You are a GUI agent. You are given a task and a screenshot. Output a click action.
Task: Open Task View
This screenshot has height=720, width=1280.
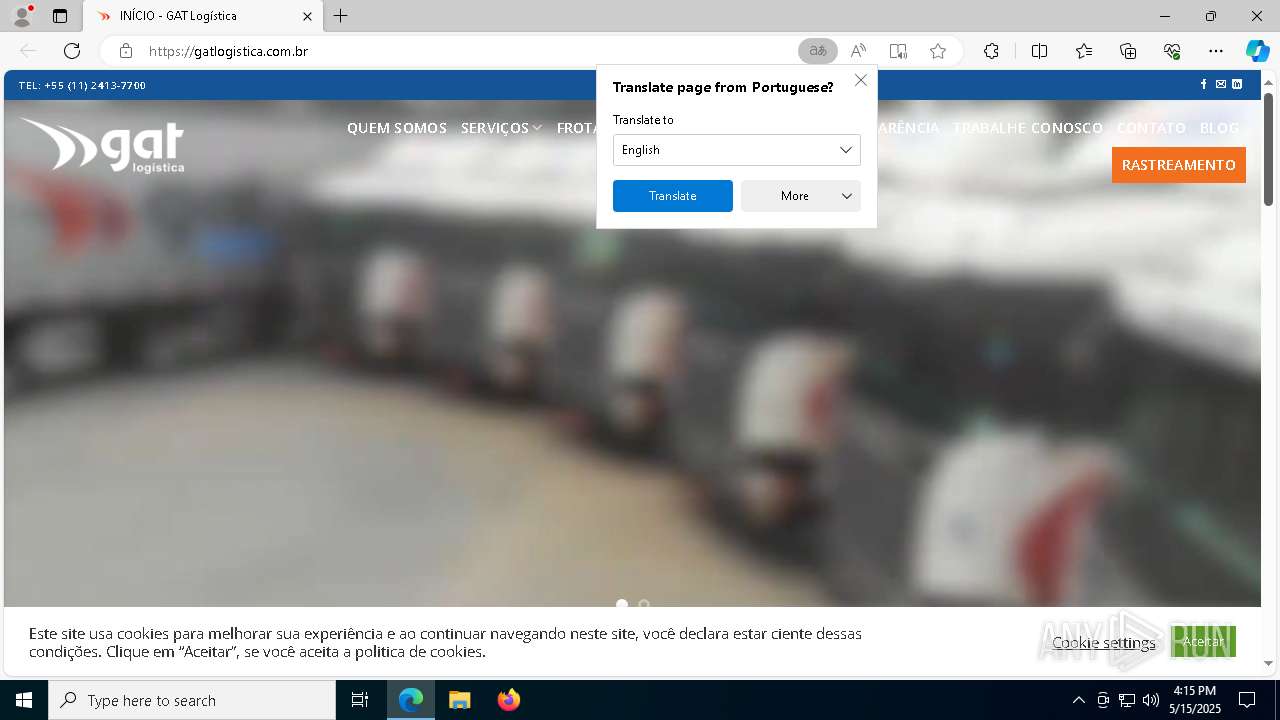click(x=360, y=700)
